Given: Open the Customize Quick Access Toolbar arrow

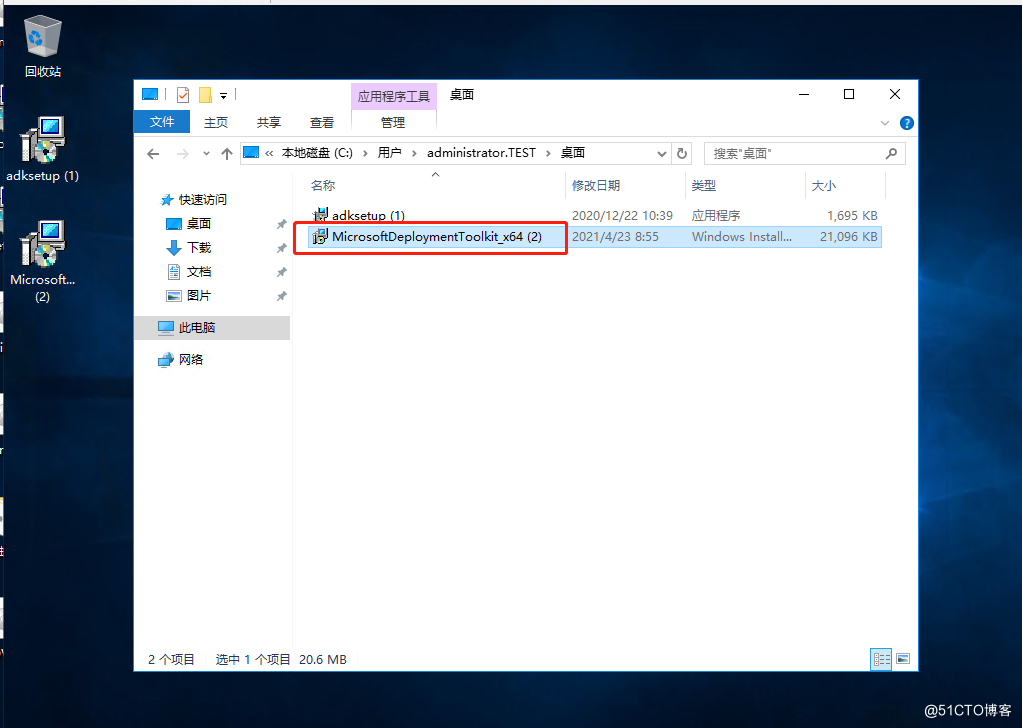Looking at the screenshot, I should click(x=224, y=96).
